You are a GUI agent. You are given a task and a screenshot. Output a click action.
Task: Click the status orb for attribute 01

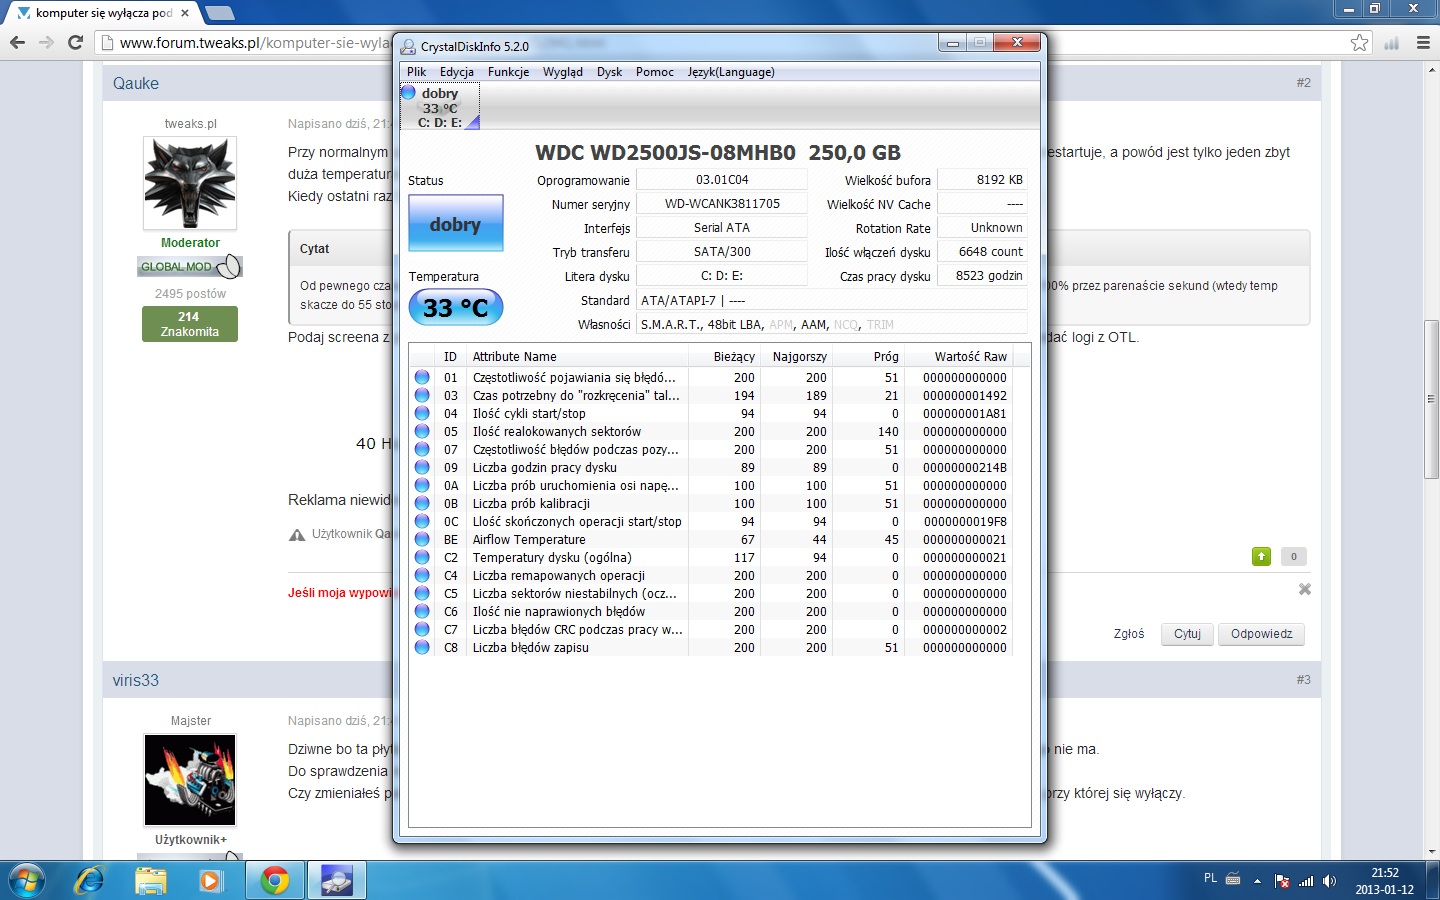[x=422, y=378]
